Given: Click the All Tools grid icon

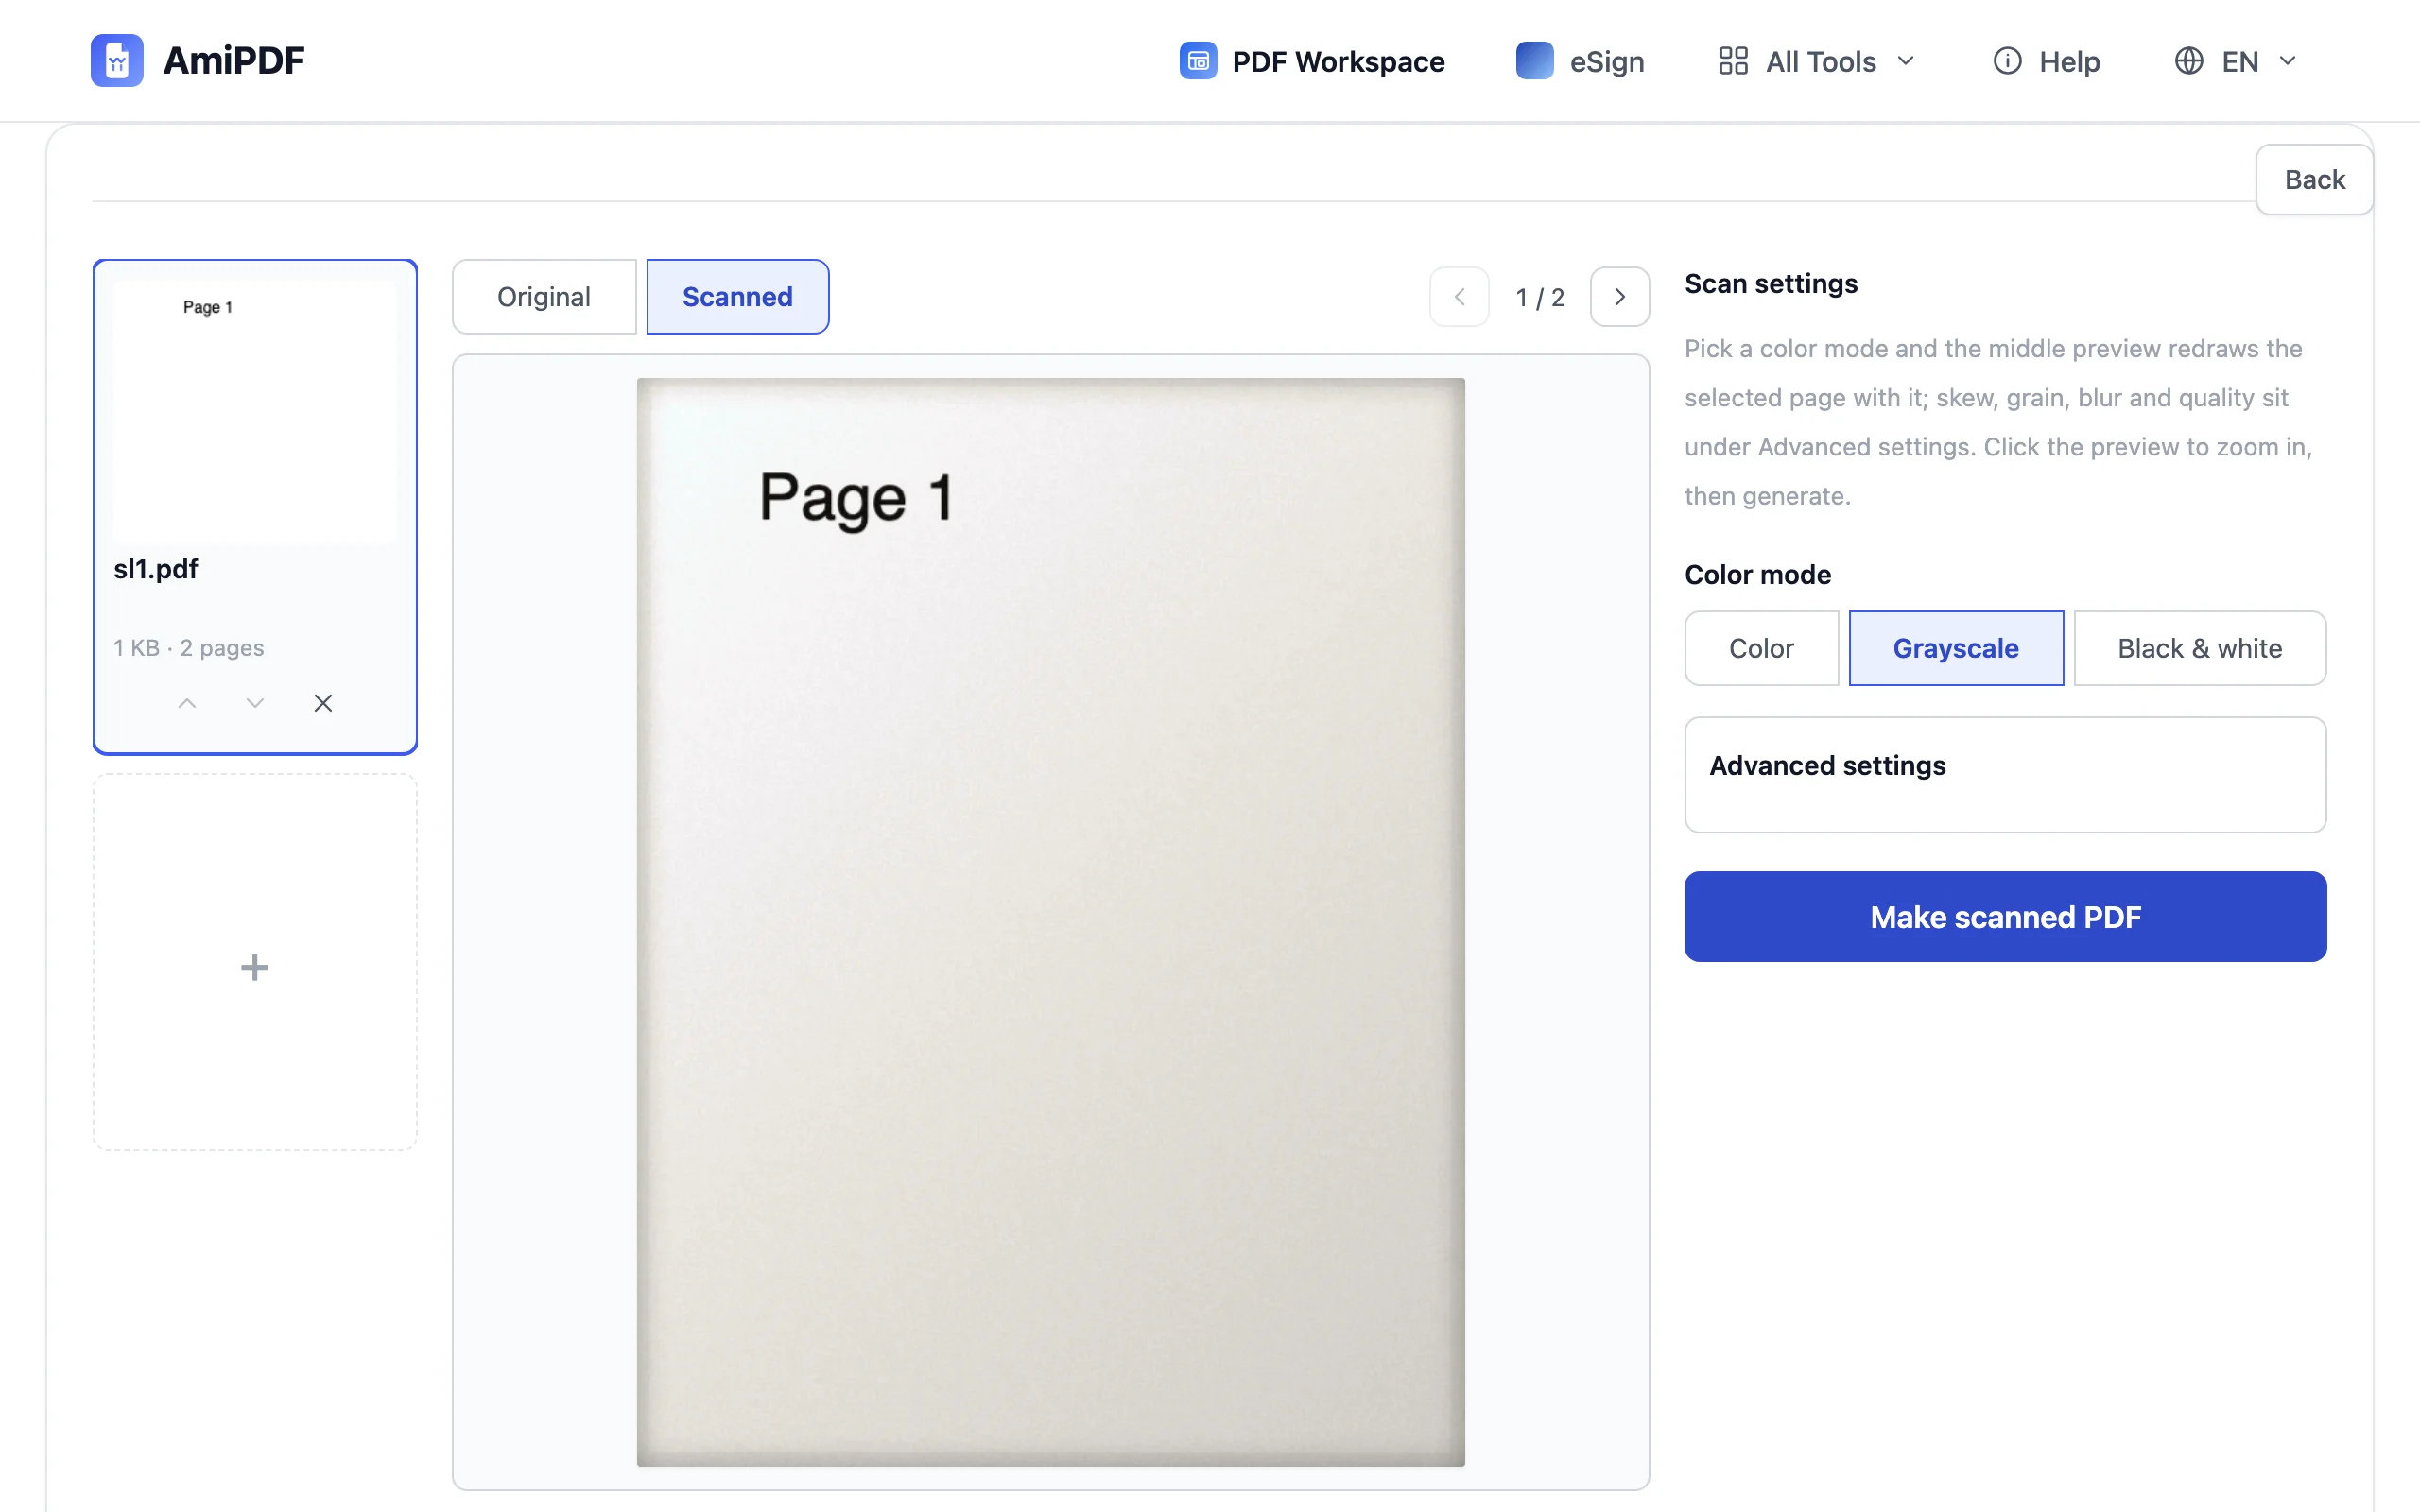Looking at the screenshot, I should (x=1733, y=61).
